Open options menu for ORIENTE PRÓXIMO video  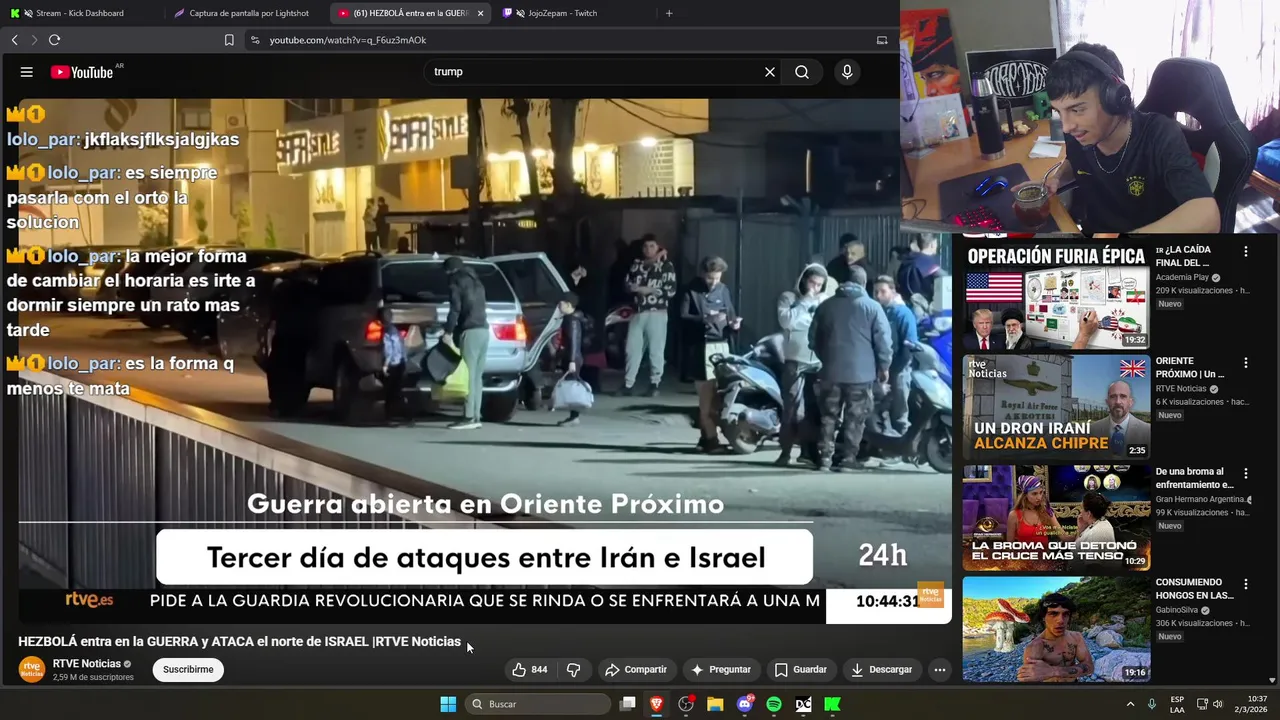click(x=1246, y=363)
